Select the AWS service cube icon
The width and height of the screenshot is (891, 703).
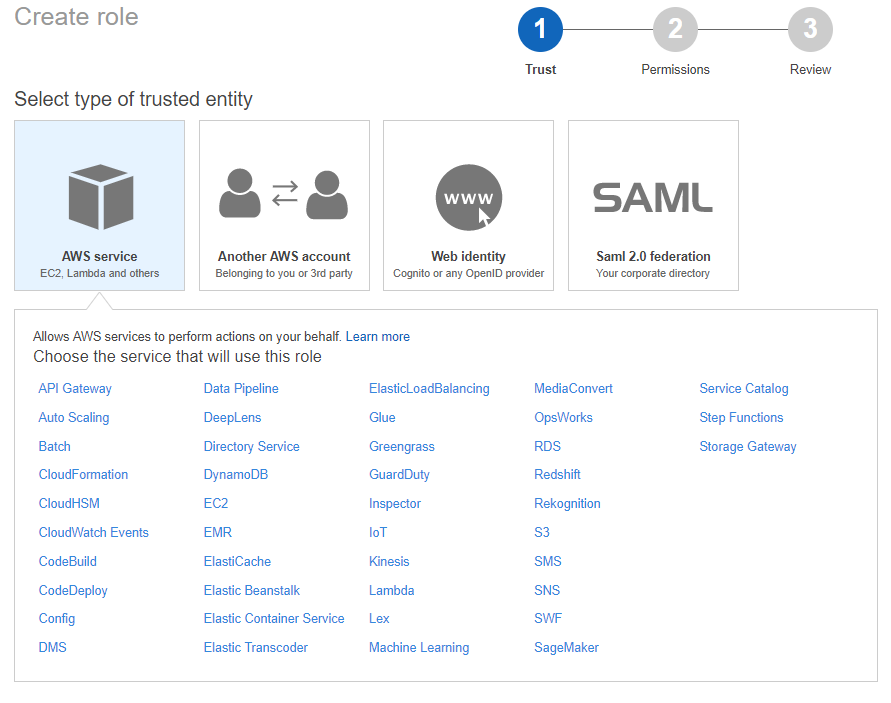(x=100, y=197)
